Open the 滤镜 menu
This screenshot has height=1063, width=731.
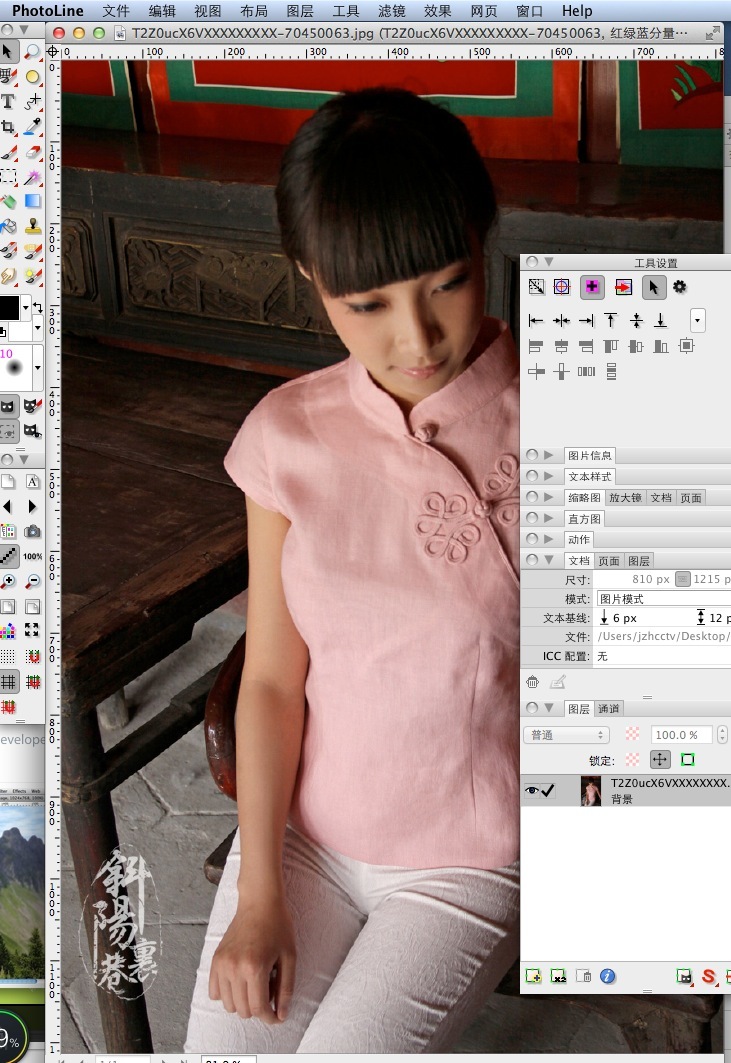pos(392,11)
